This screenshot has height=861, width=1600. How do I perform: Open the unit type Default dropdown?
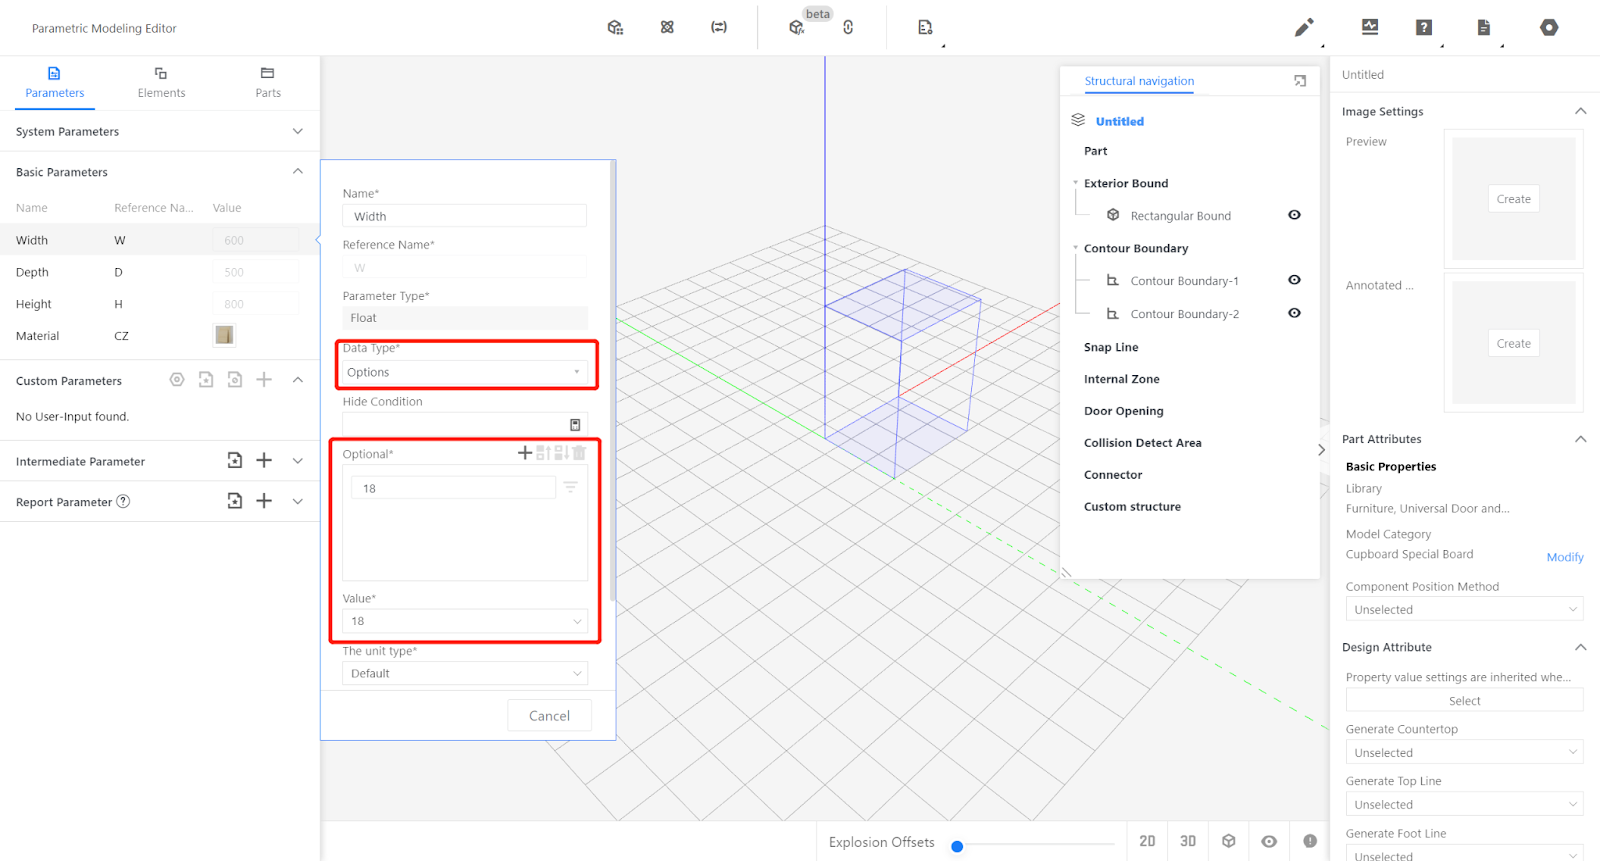click(x=465, y=673)
